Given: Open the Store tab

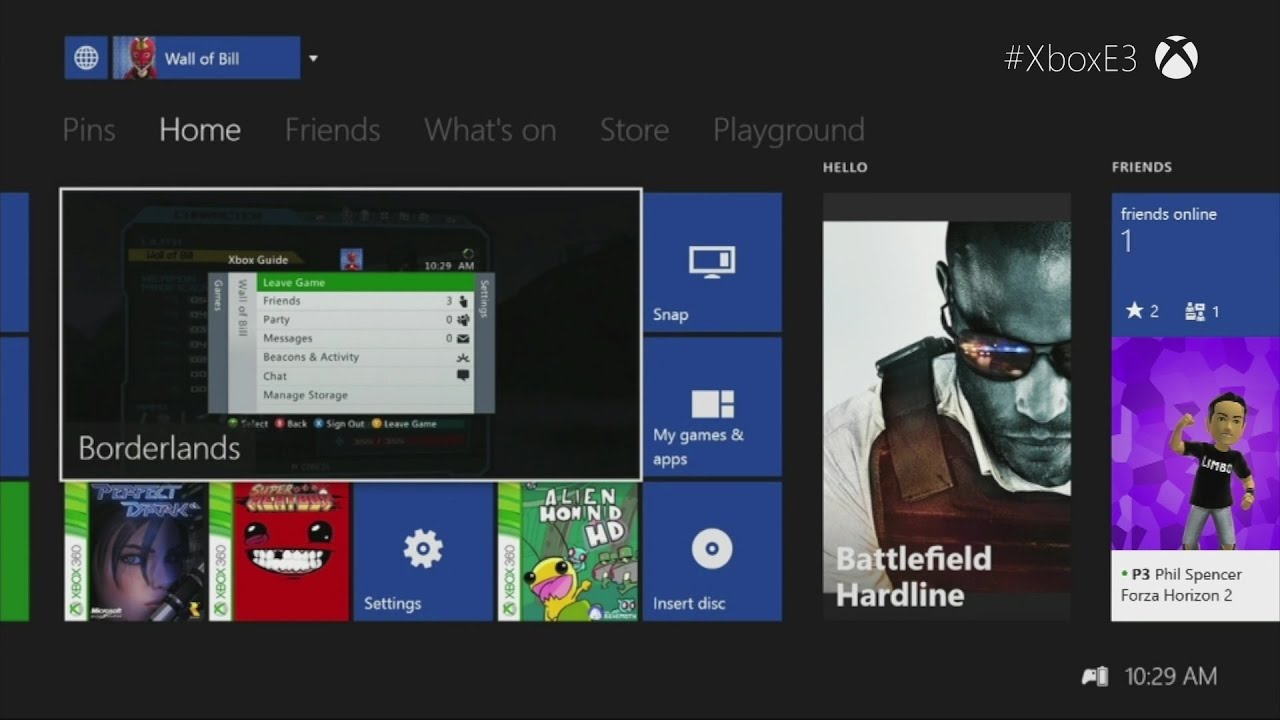Looking at the screenshot, I should coord(634,130).
